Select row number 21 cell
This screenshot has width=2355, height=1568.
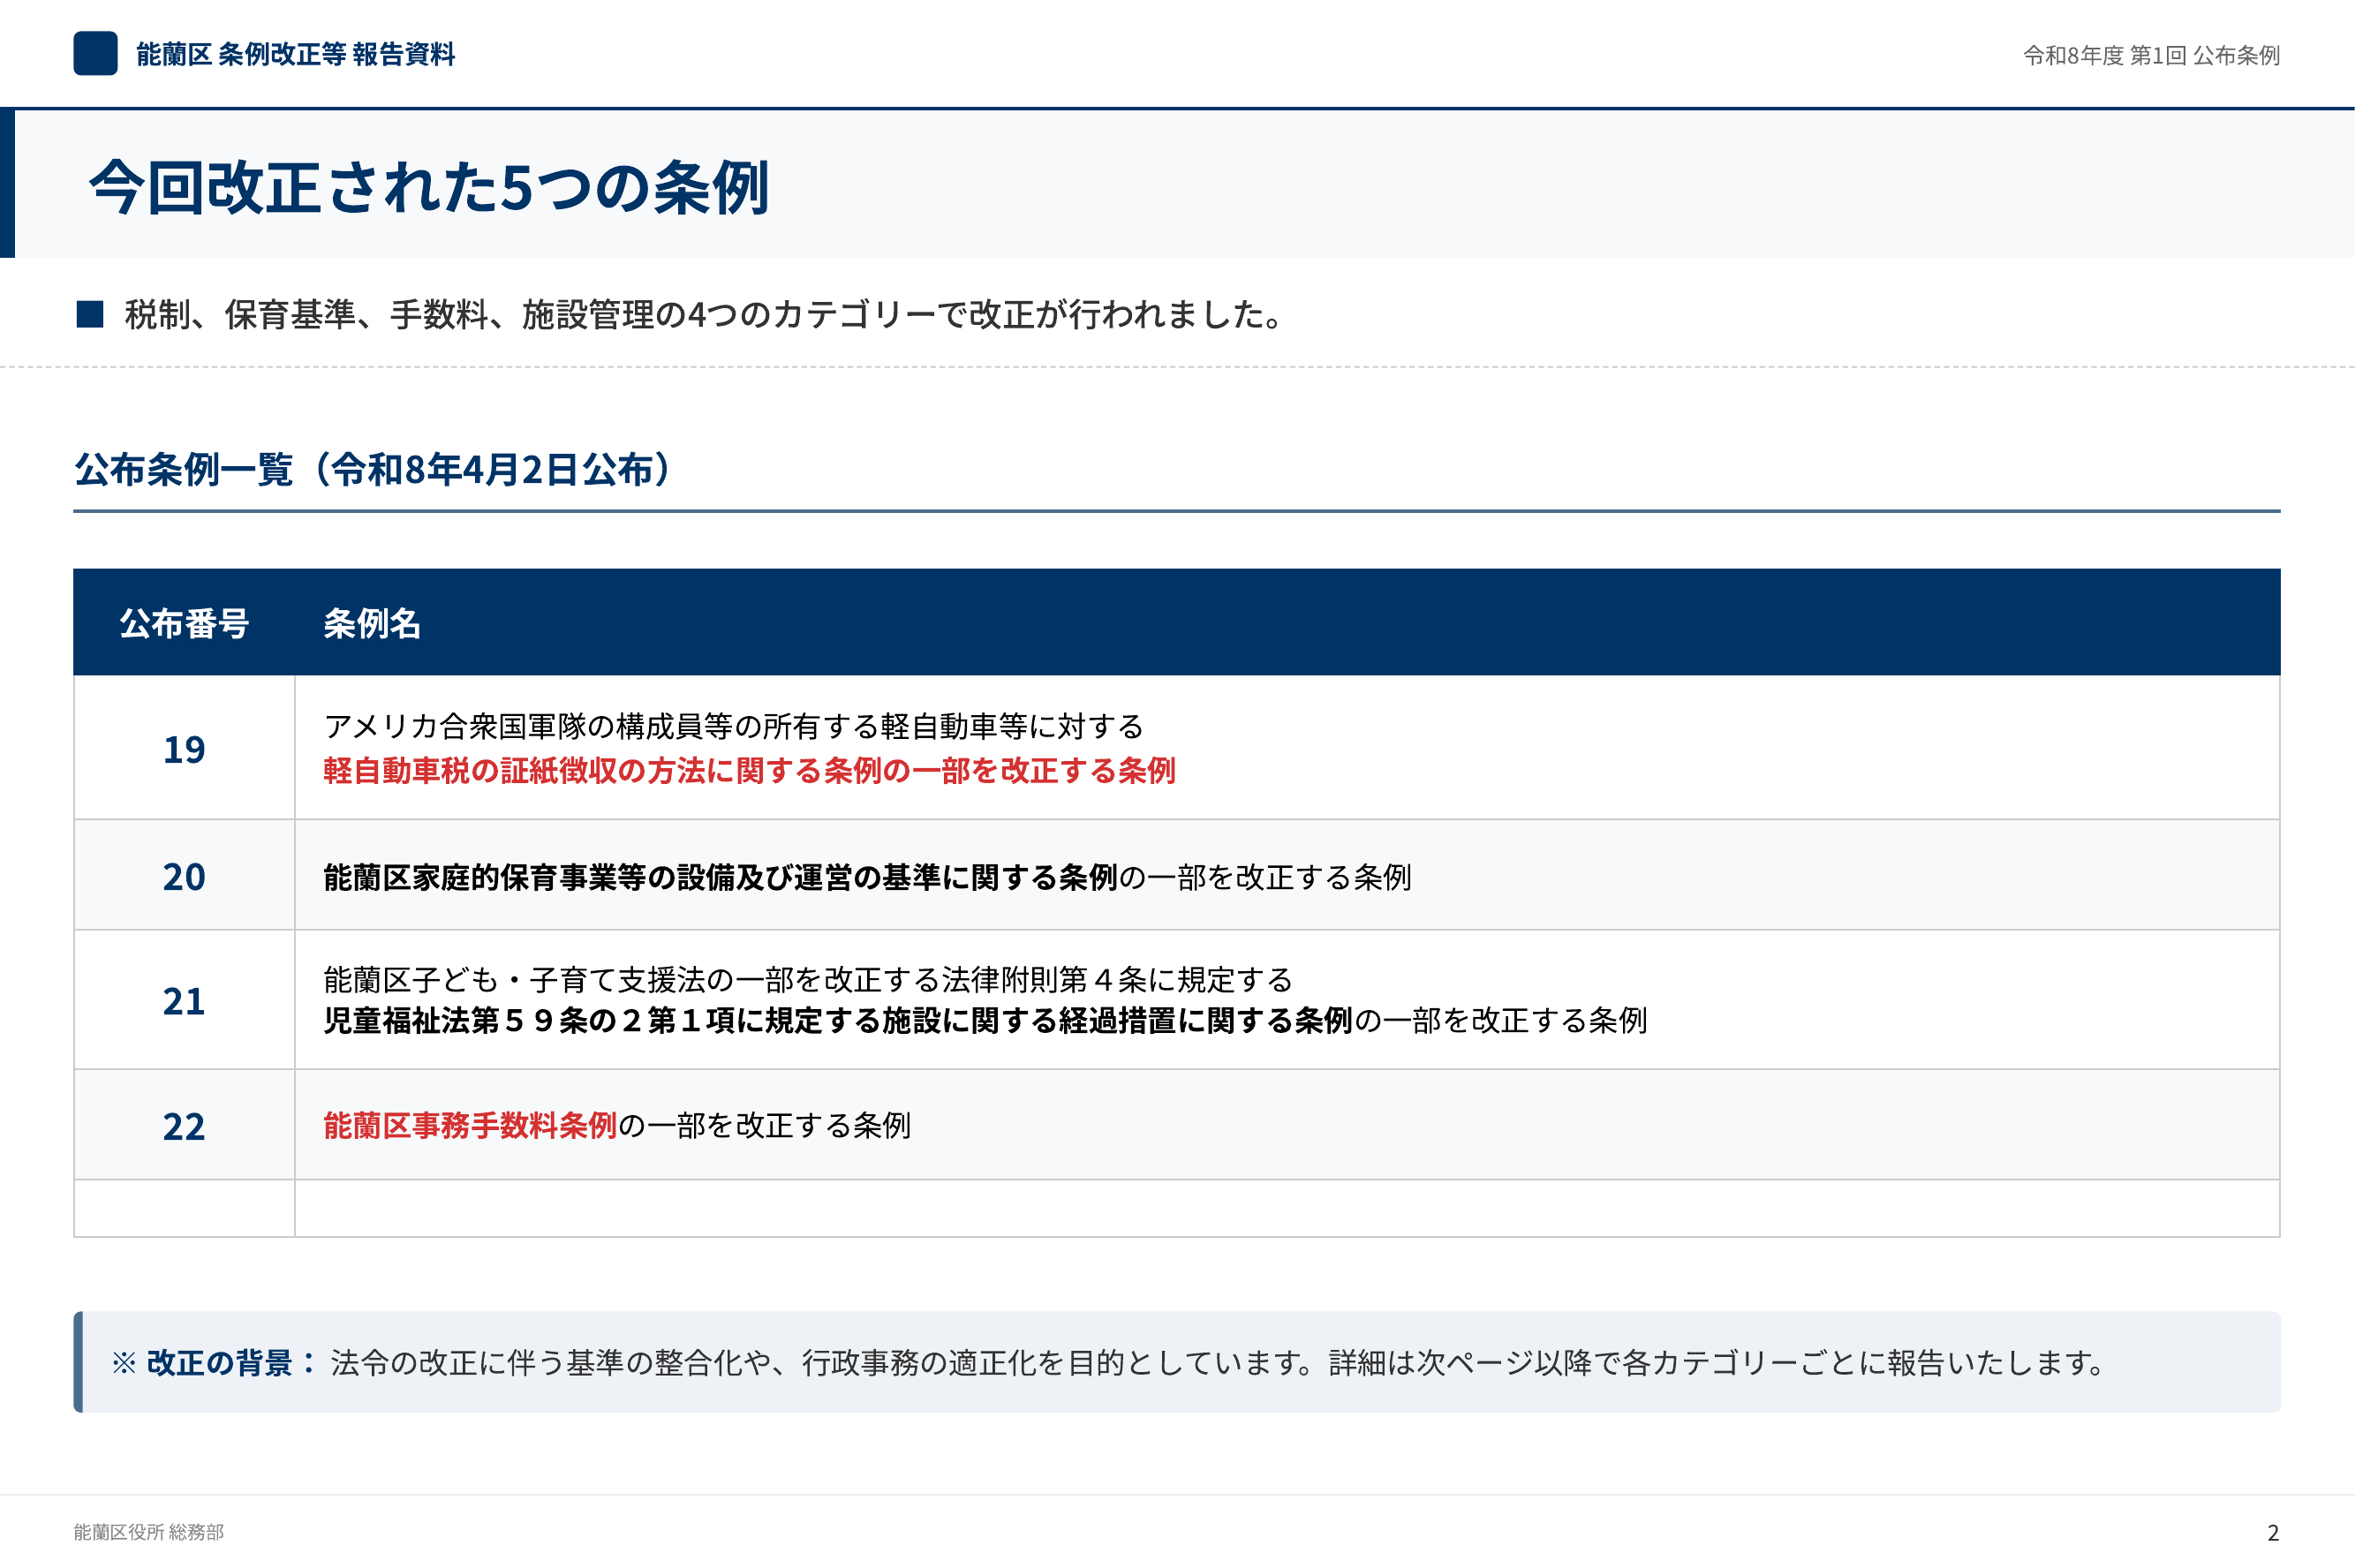coord(184,1001)
